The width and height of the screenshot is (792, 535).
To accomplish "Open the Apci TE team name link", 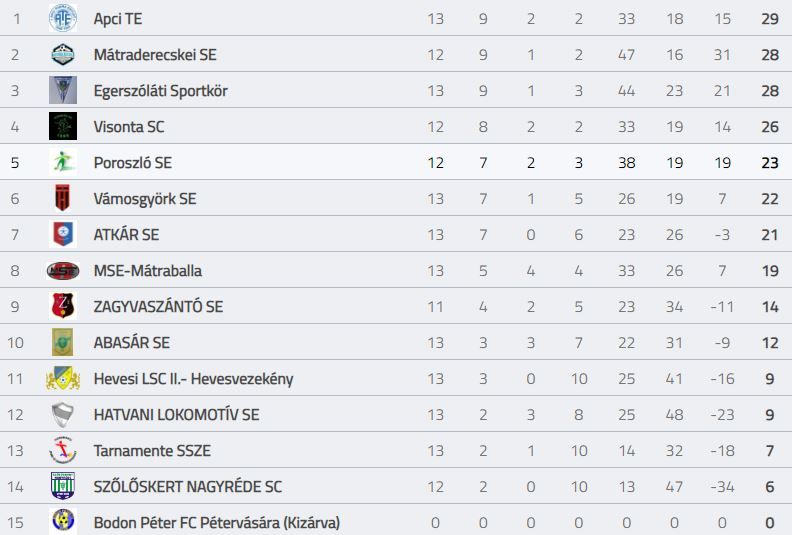I will click(x=118, y=19).
